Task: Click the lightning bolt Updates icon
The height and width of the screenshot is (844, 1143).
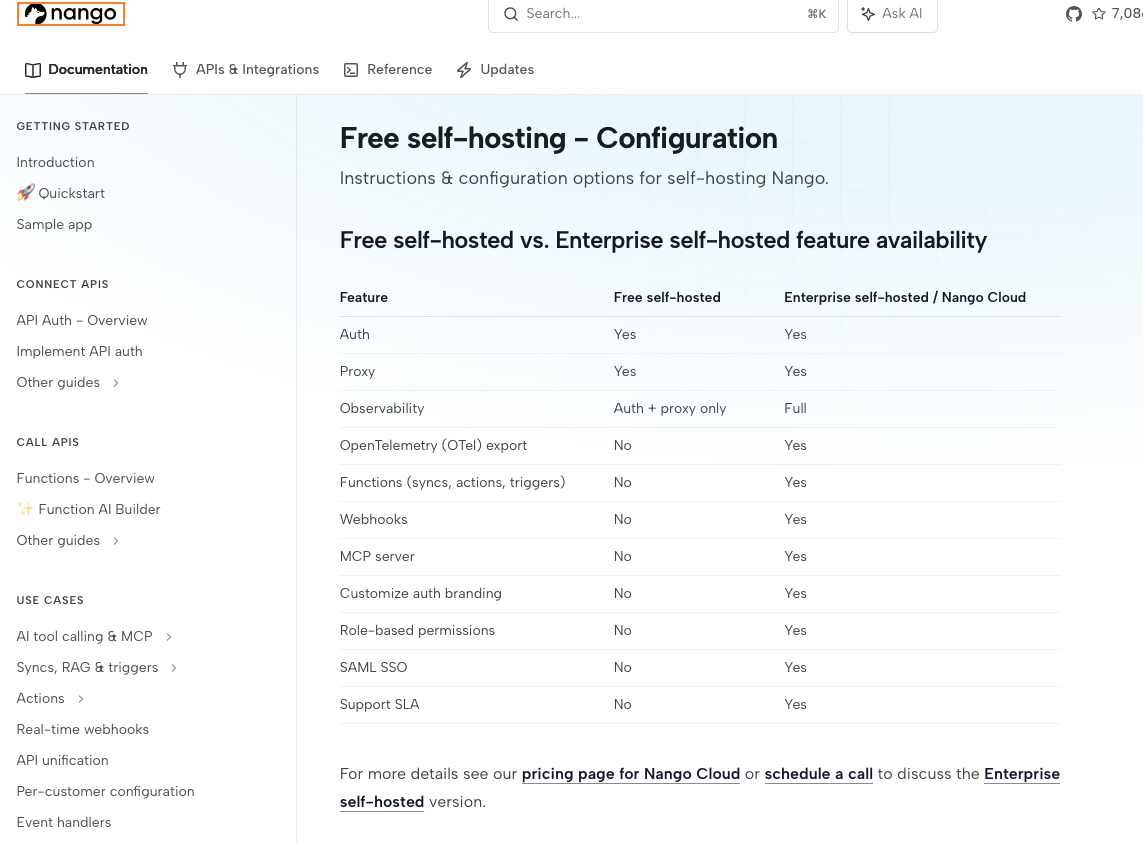Action: click(x=464, y=70)
